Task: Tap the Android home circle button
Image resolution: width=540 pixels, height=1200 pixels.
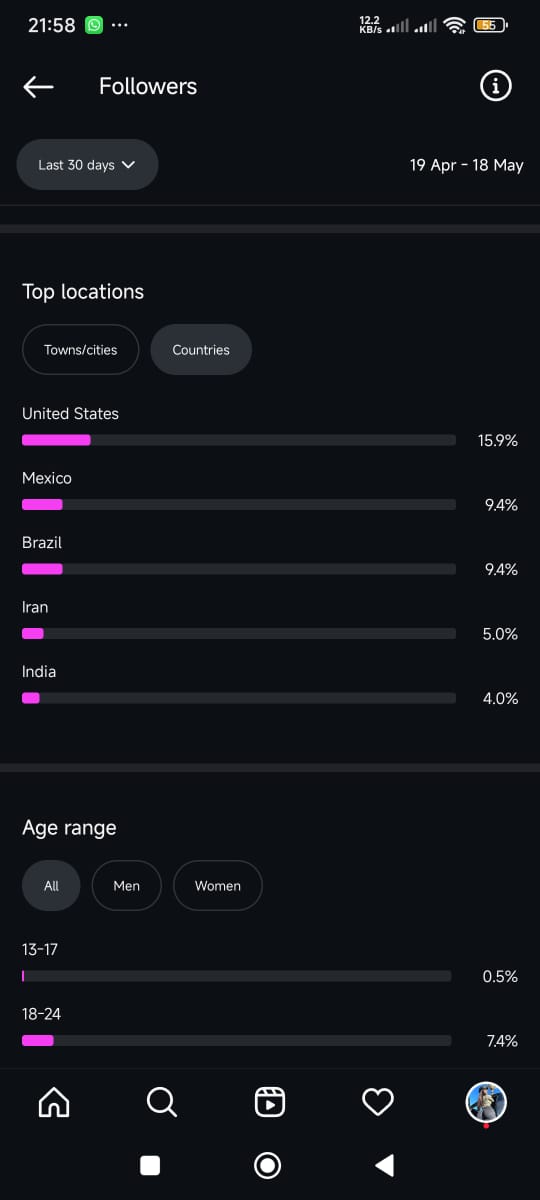Action: tap(268, 1165)
